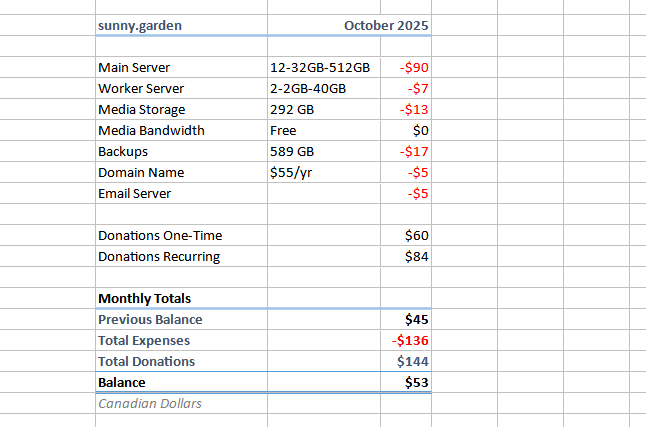The image size is (646, 427).
Task: Select the -$136 total expenses value
Action: [x=406, y=341]
